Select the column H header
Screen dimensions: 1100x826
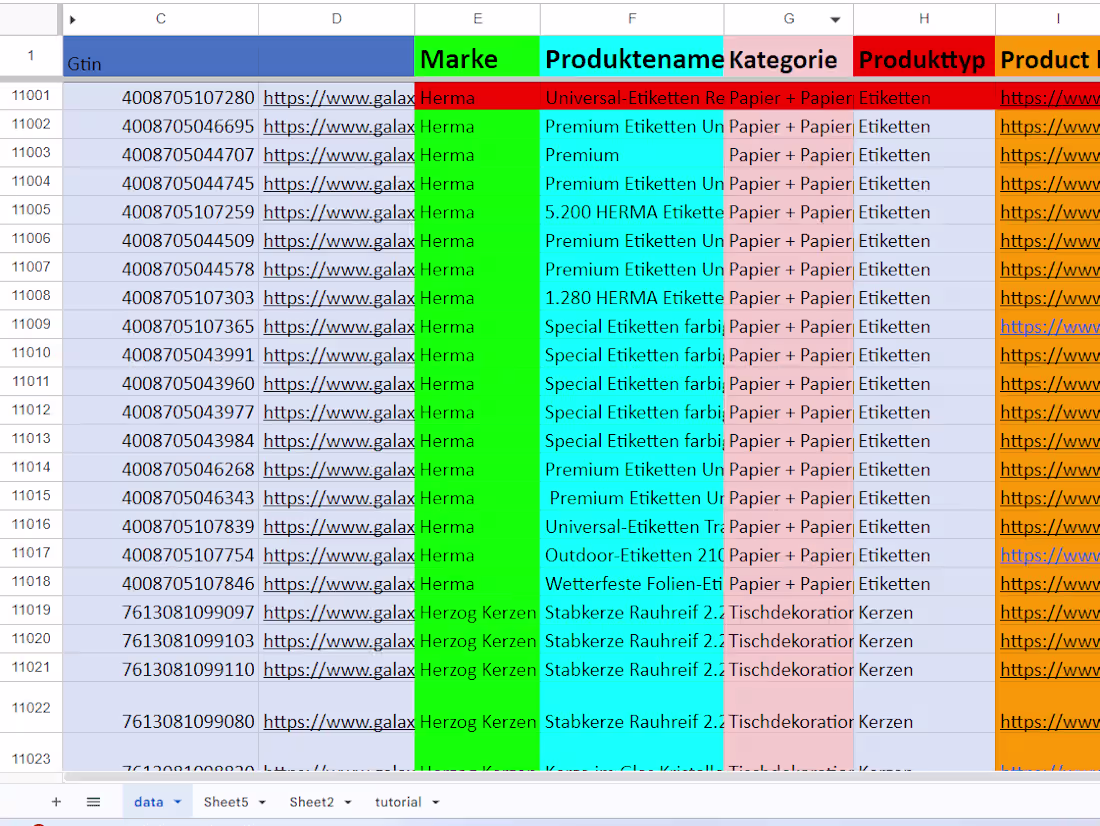923,19
